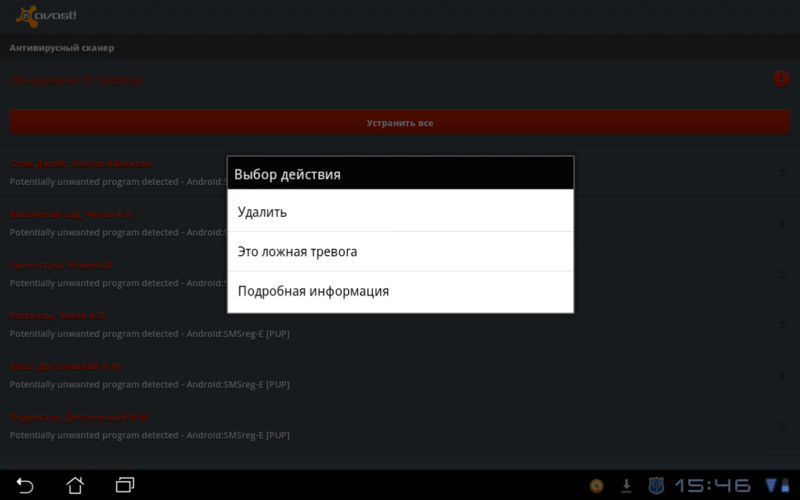Tap the Android back navigation icon
This screenshot has width=800, height=500.
(24, 485)
